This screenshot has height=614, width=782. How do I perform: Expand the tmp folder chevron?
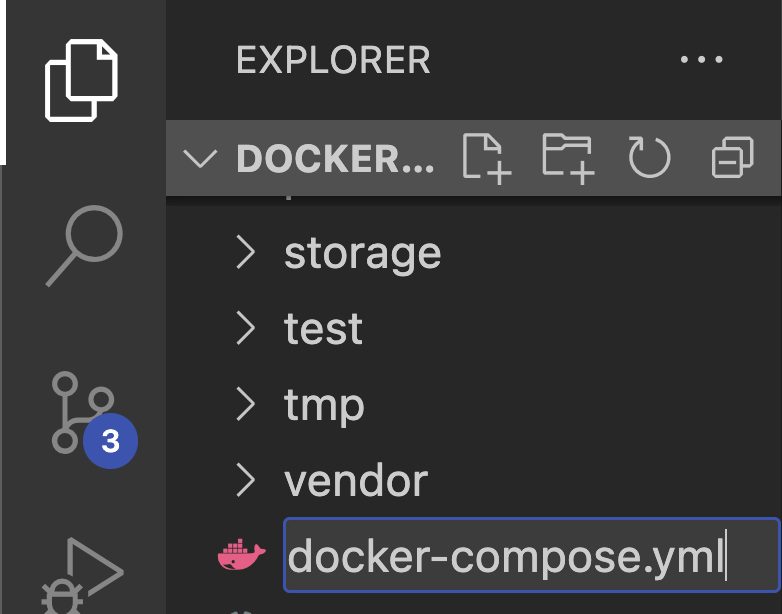(246, 405)
